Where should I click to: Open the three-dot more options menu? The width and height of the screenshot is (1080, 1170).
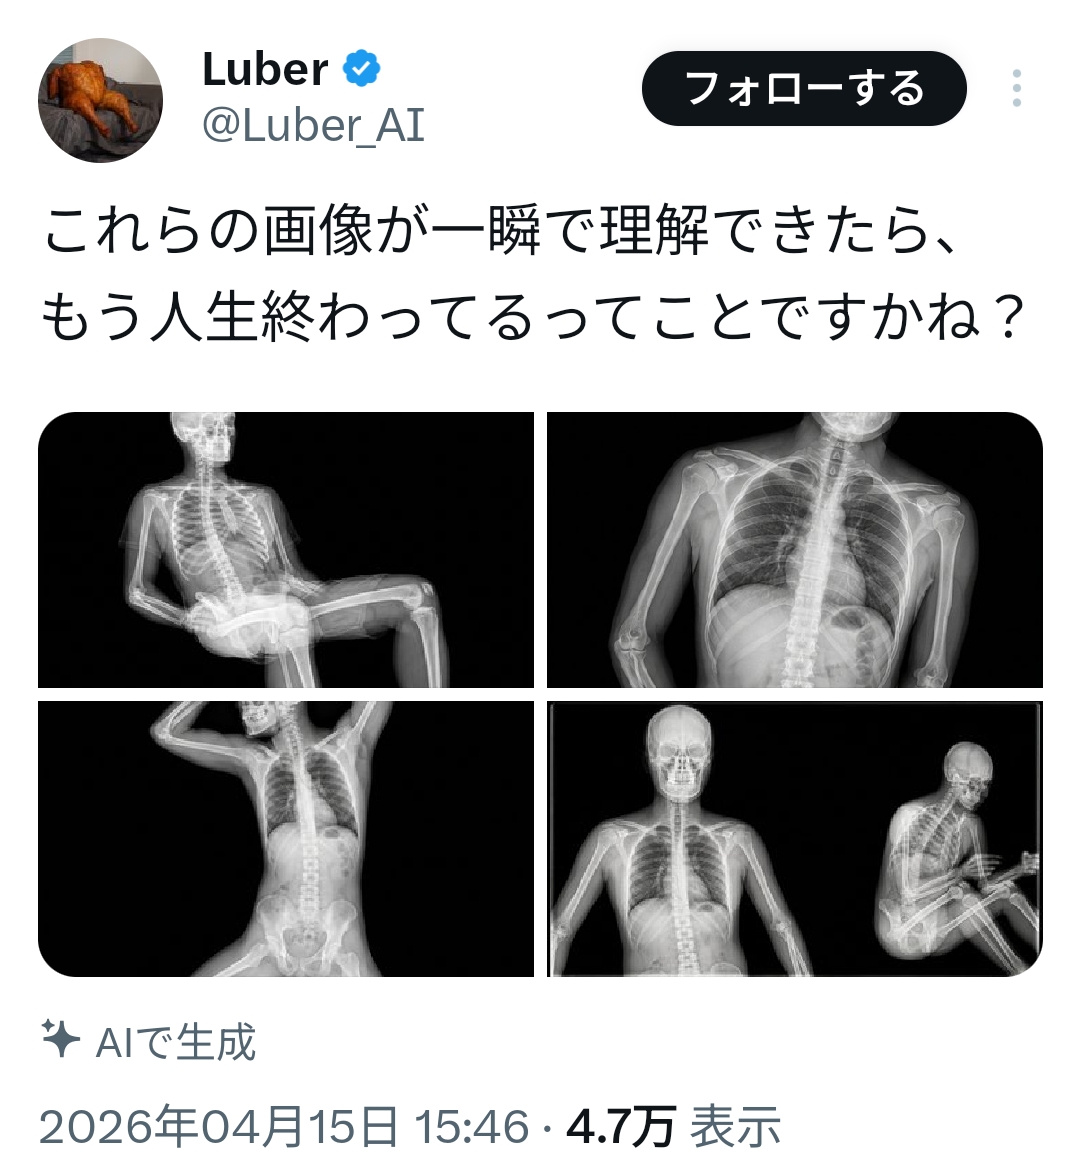pos(1017,89)
